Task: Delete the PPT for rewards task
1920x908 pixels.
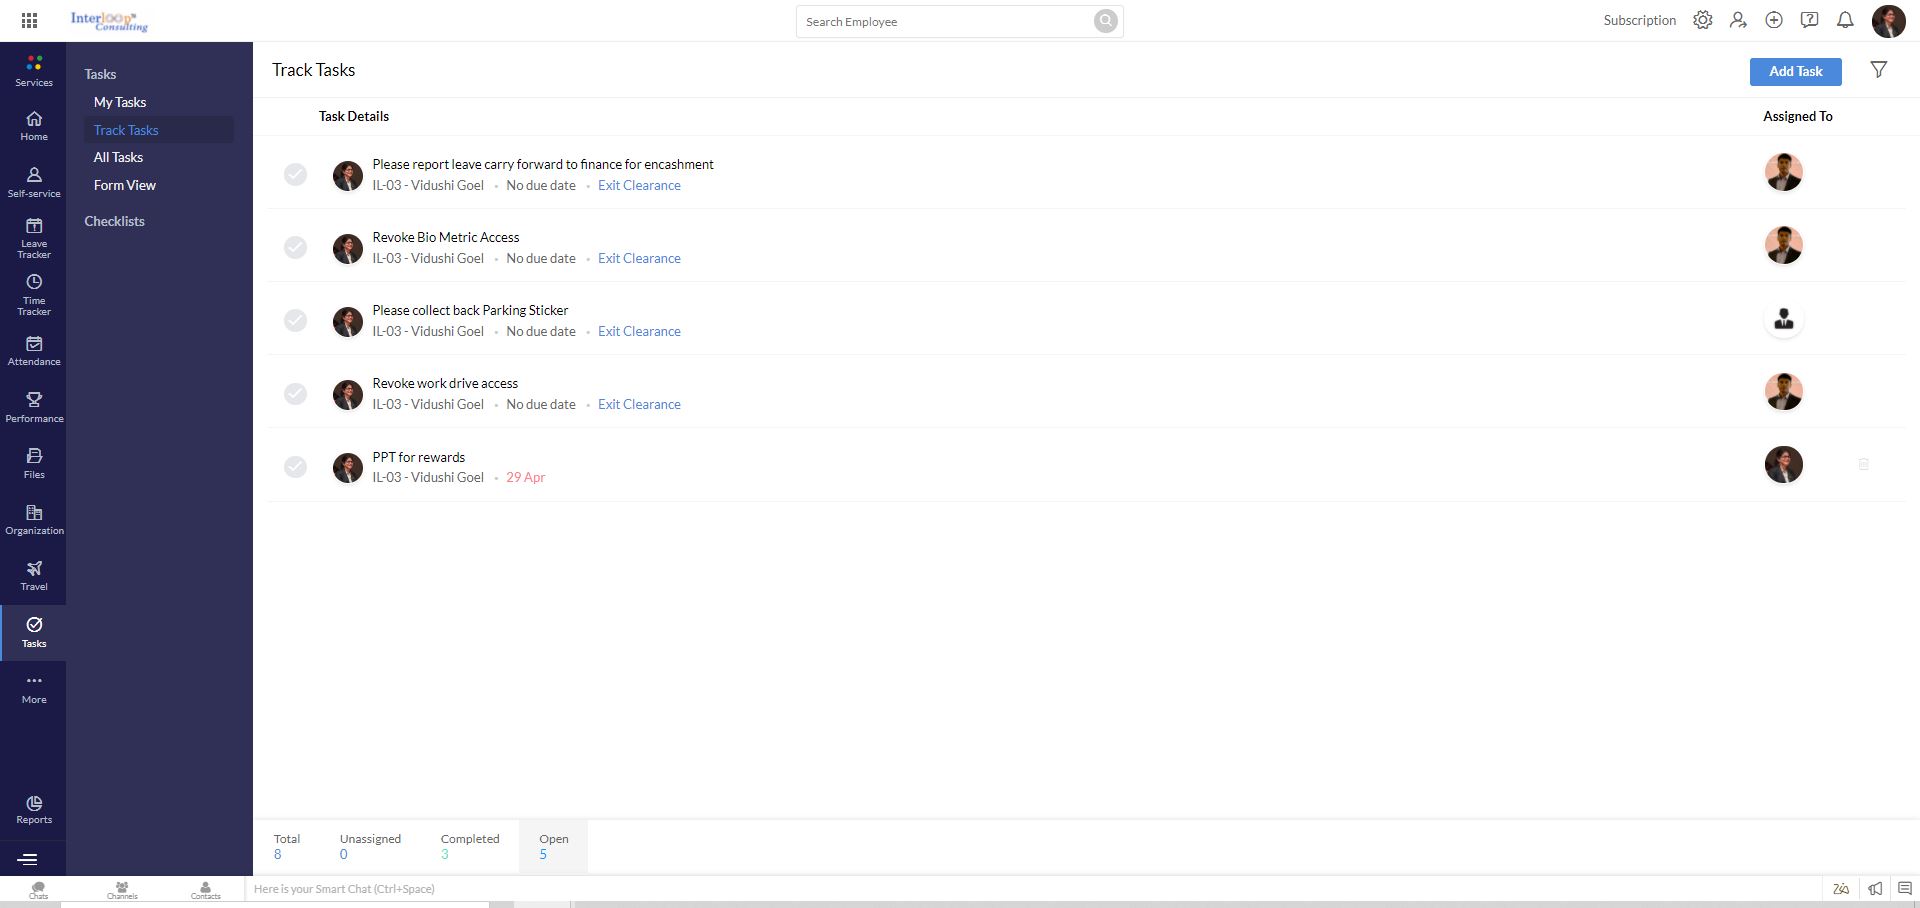Action: coord(1863,464)
